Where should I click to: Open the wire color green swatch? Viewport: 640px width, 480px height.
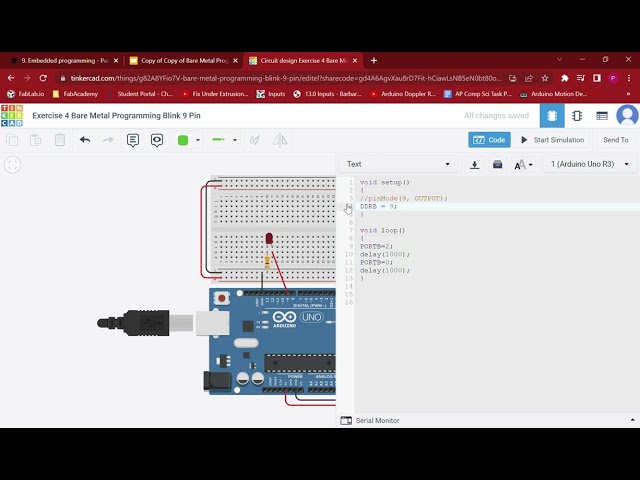(183, 140)
